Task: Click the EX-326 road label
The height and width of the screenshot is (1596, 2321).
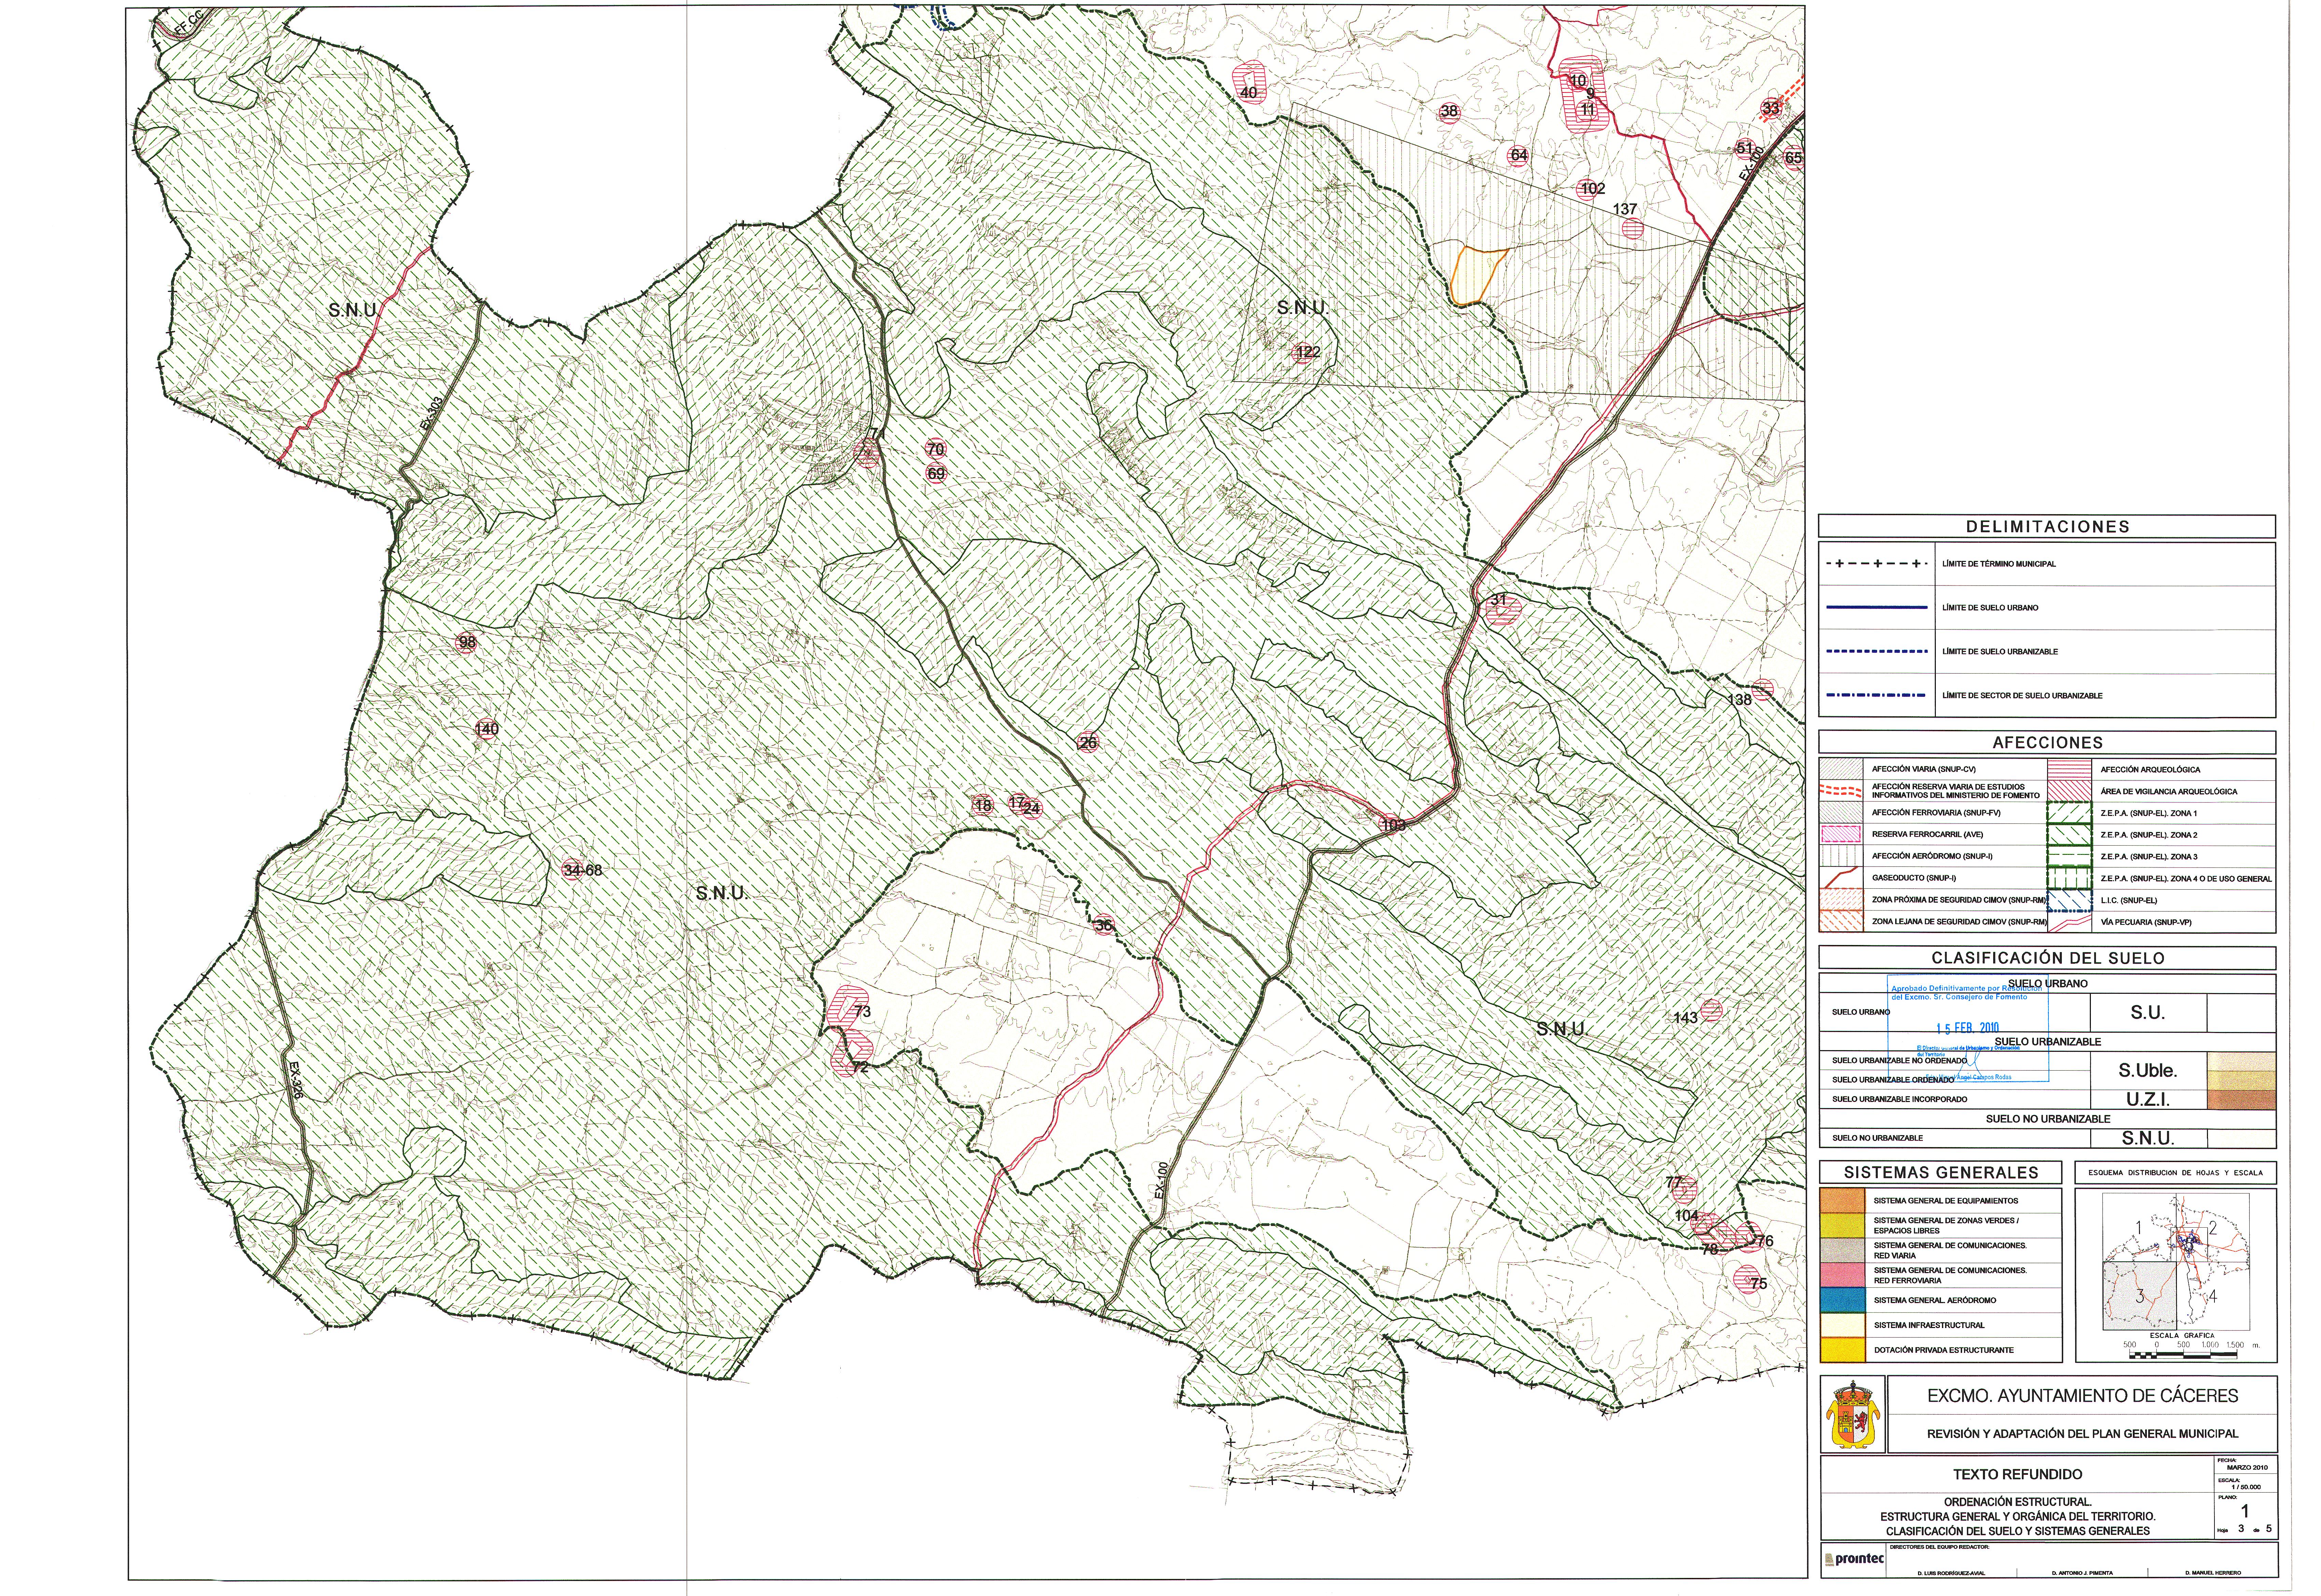Action: [x=296, y=1080]
